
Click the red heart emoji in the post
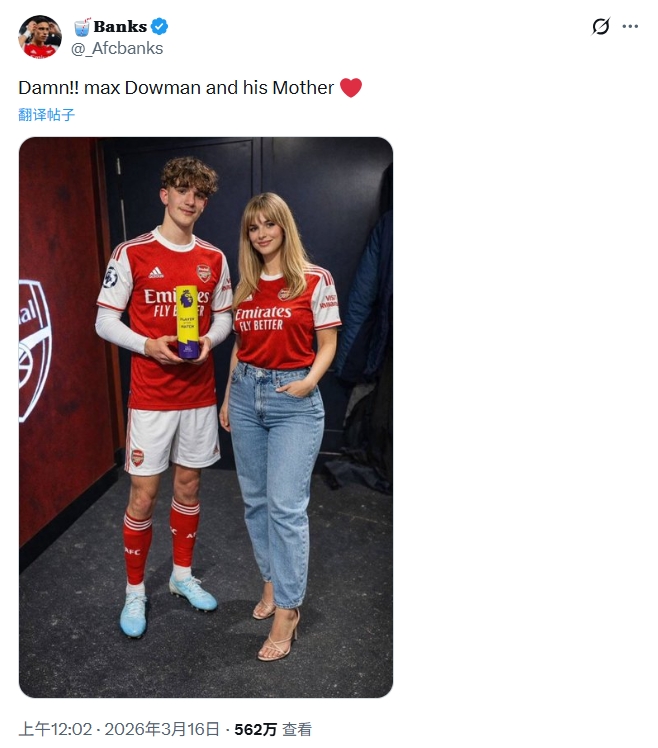click(x=351, y=88)
